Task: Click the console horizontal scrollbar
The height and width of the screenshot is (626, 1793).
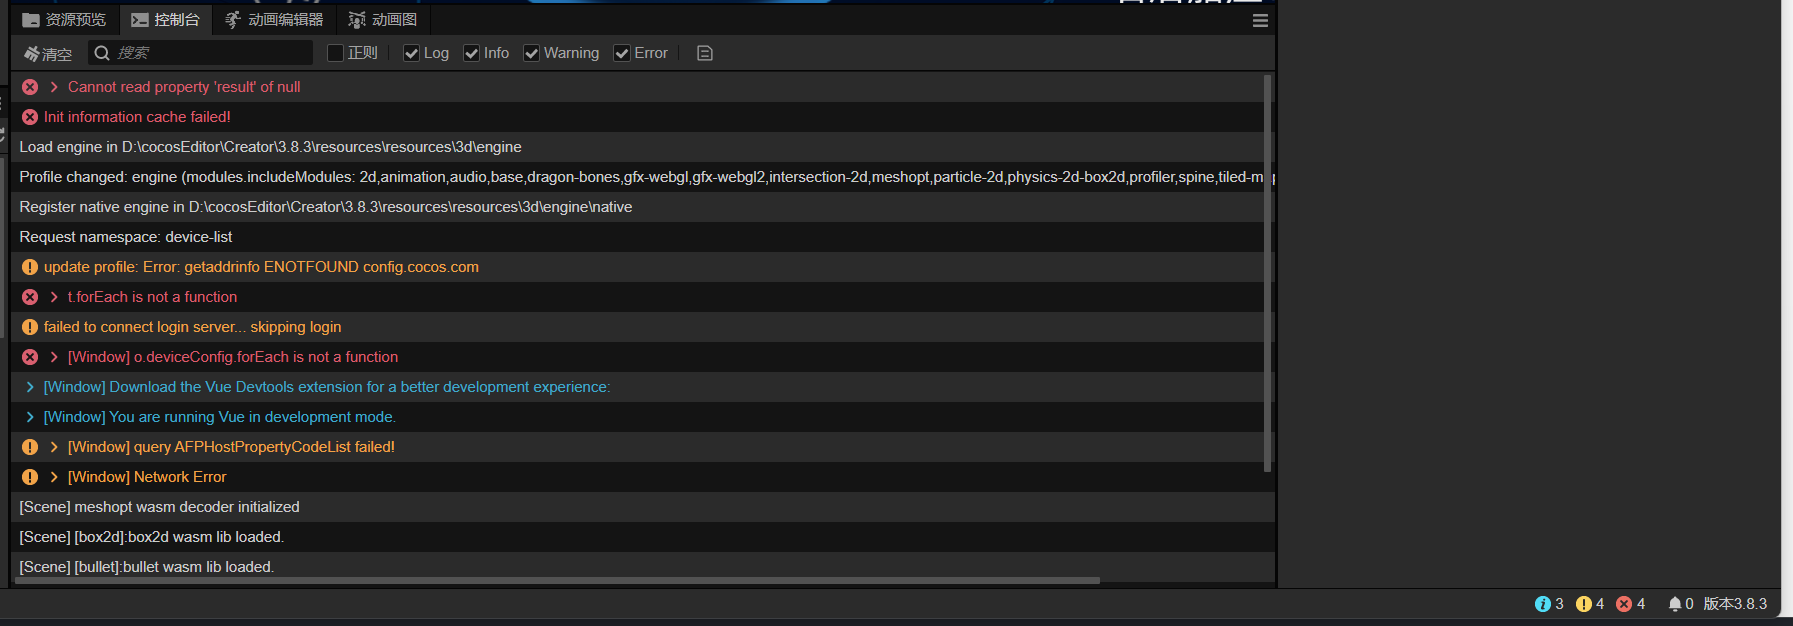Action: click(x=558, y=580)
